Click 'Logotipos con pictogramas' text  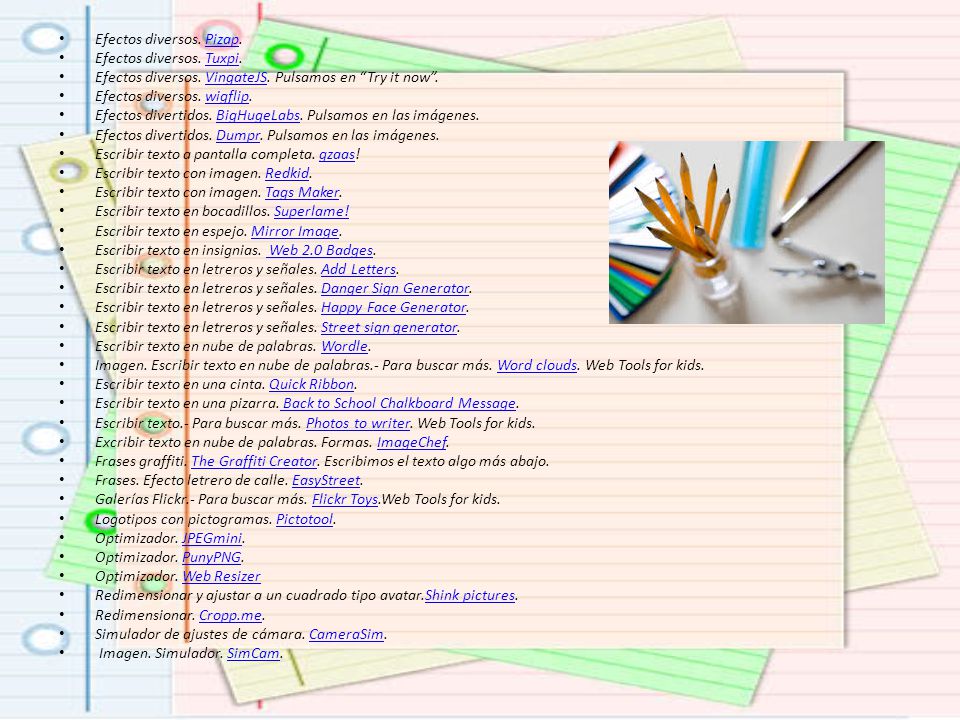pyautogui.click(x=184, y=519)
